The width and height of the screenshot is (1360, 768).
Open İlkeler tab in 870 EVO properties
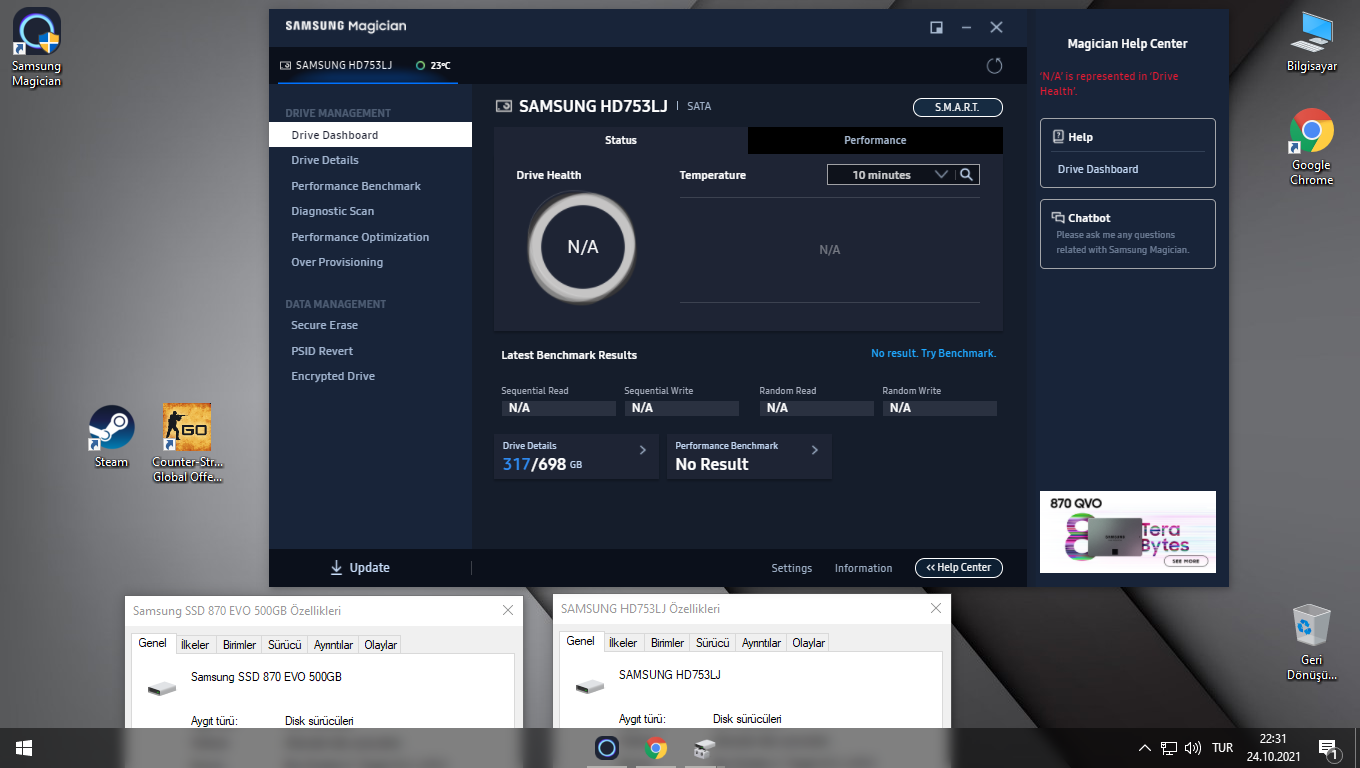[195, 645]
